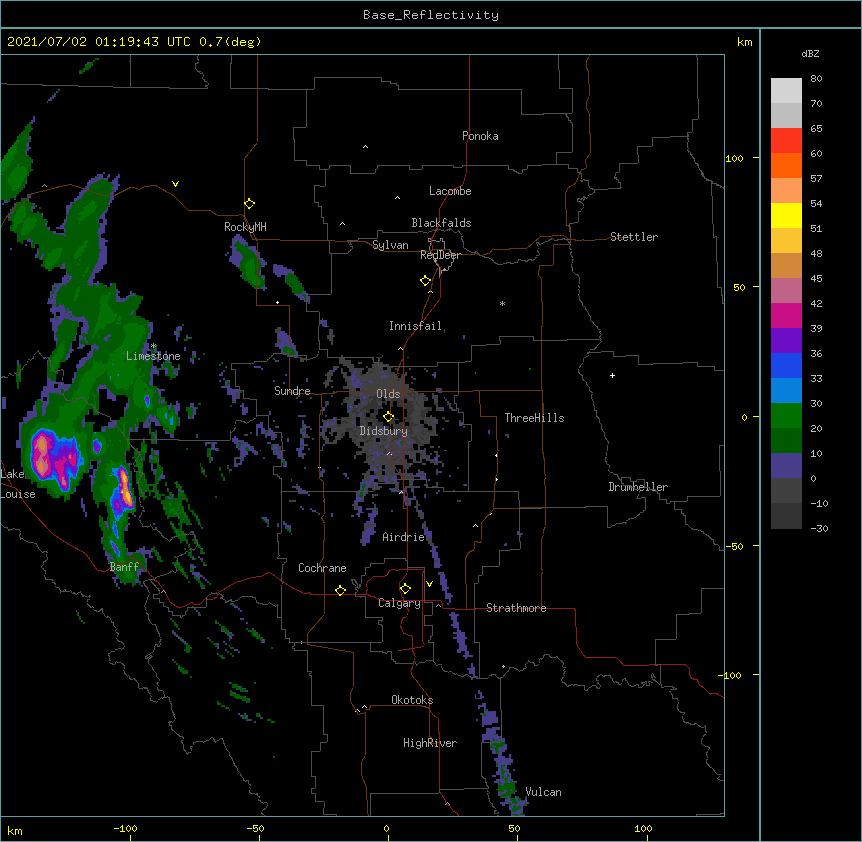Click the Limestone label
The width and height of the screenshot is (862, 842).
point(153,356)
